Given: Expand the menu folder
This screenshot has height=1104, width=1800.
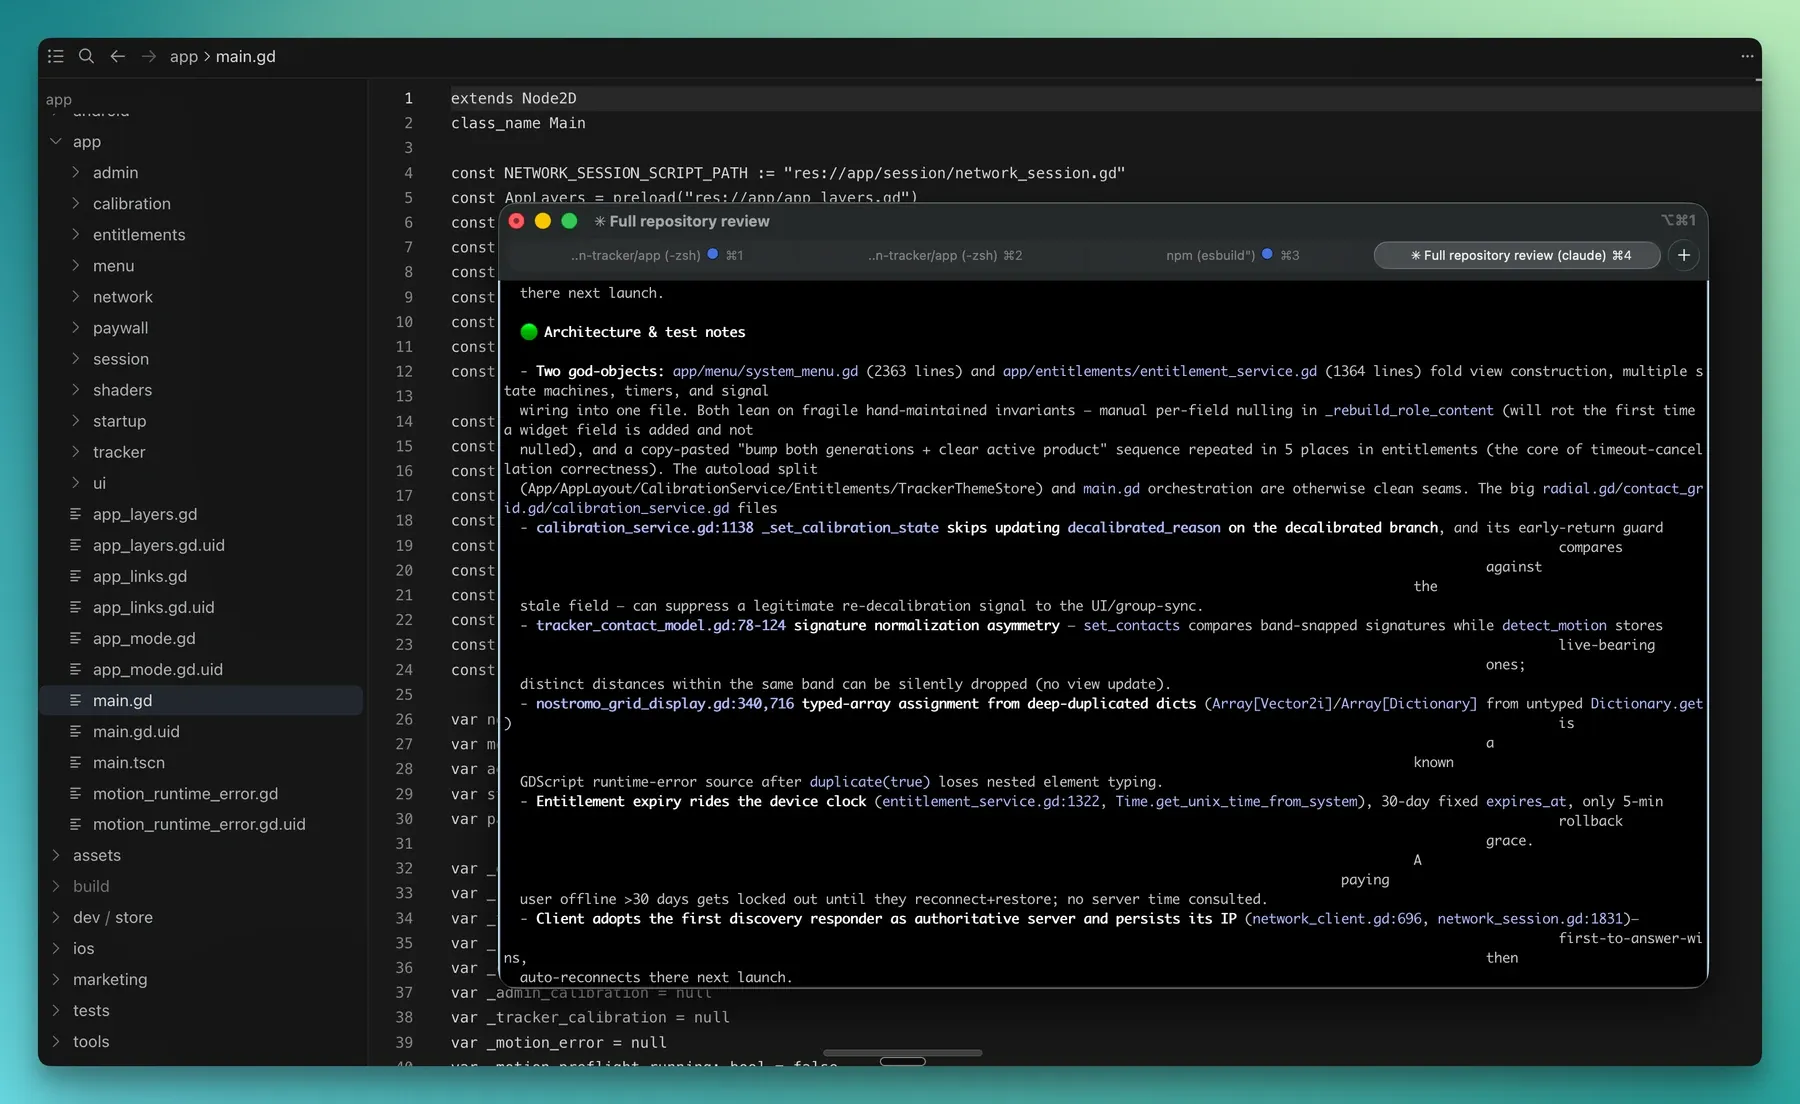Looking at the screenshot, I should tap(76, 265).
